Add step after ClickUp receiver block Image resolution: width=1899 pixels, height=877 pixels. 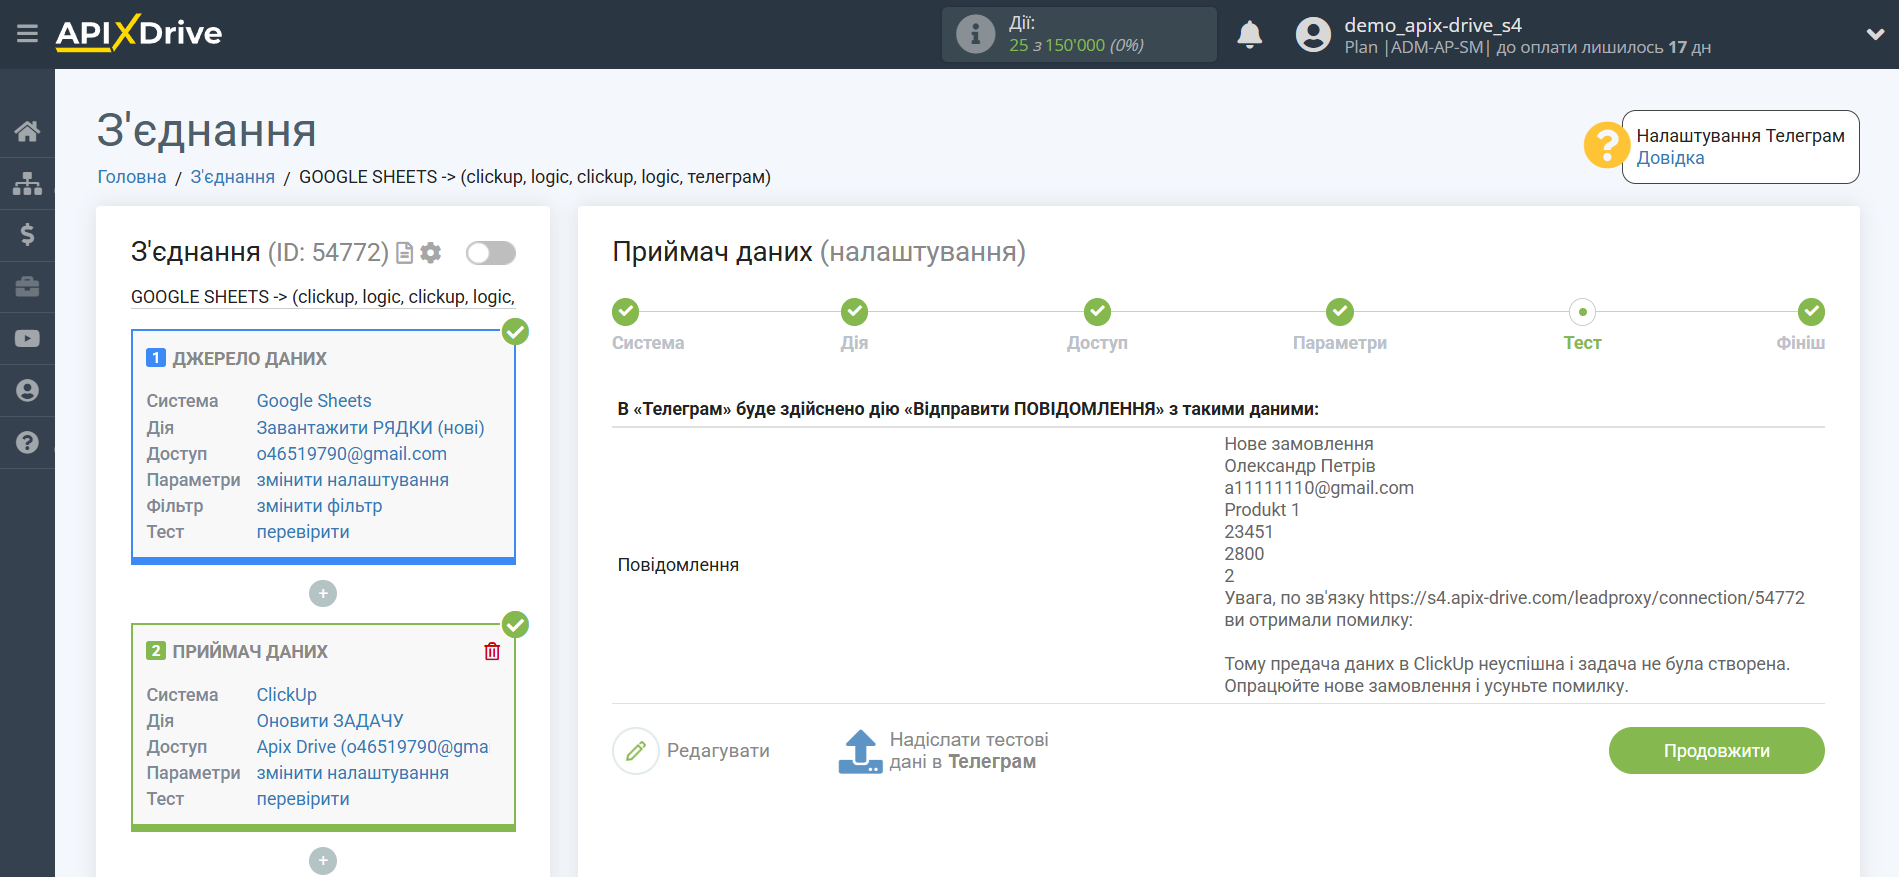[323, 861]
